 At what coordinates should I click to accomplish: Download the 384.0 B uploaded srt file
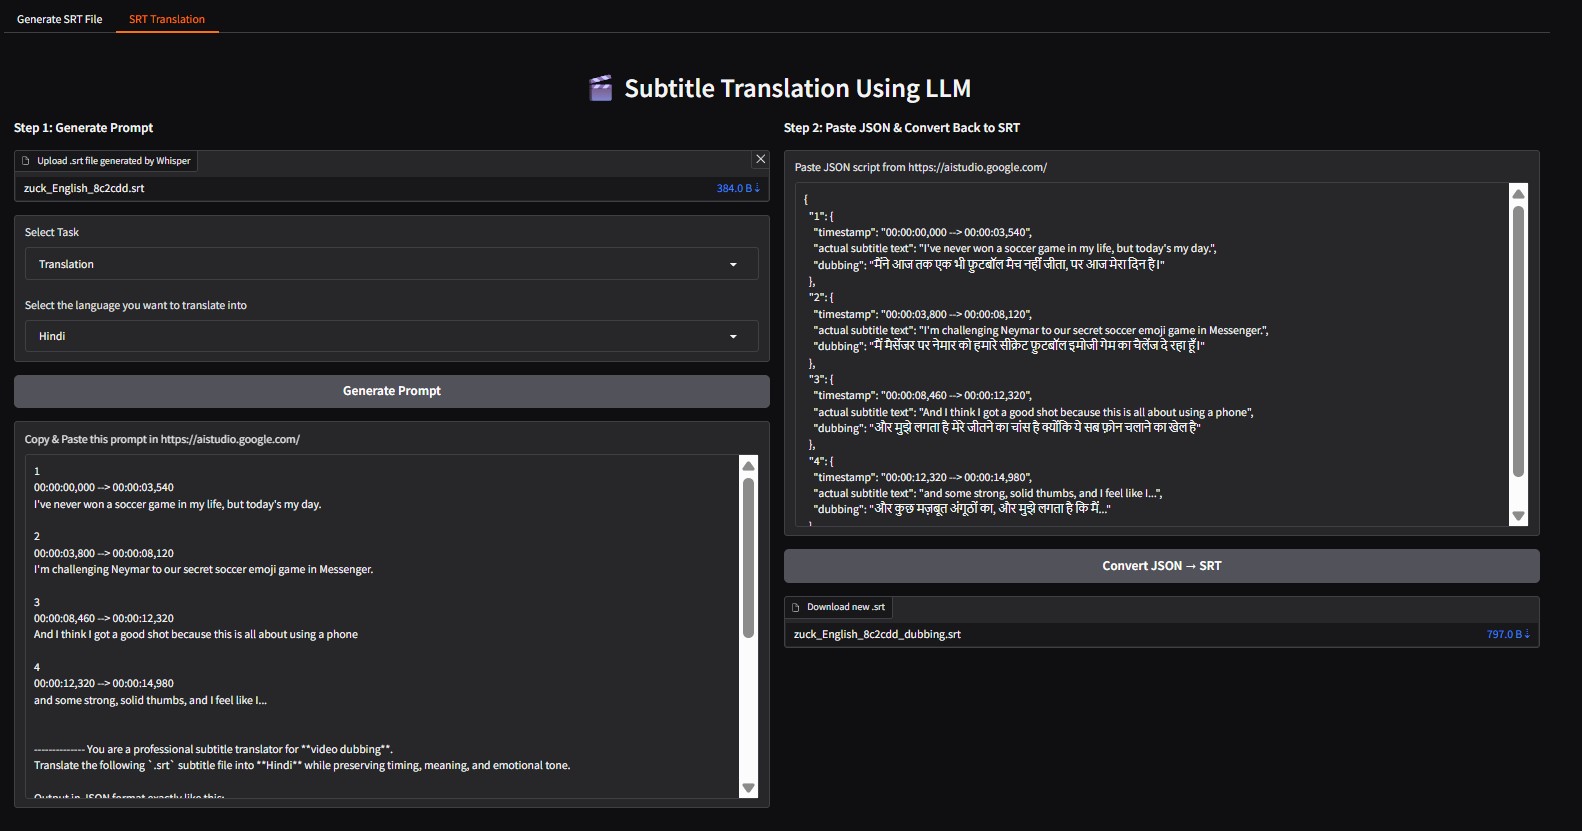coord(738,188)
